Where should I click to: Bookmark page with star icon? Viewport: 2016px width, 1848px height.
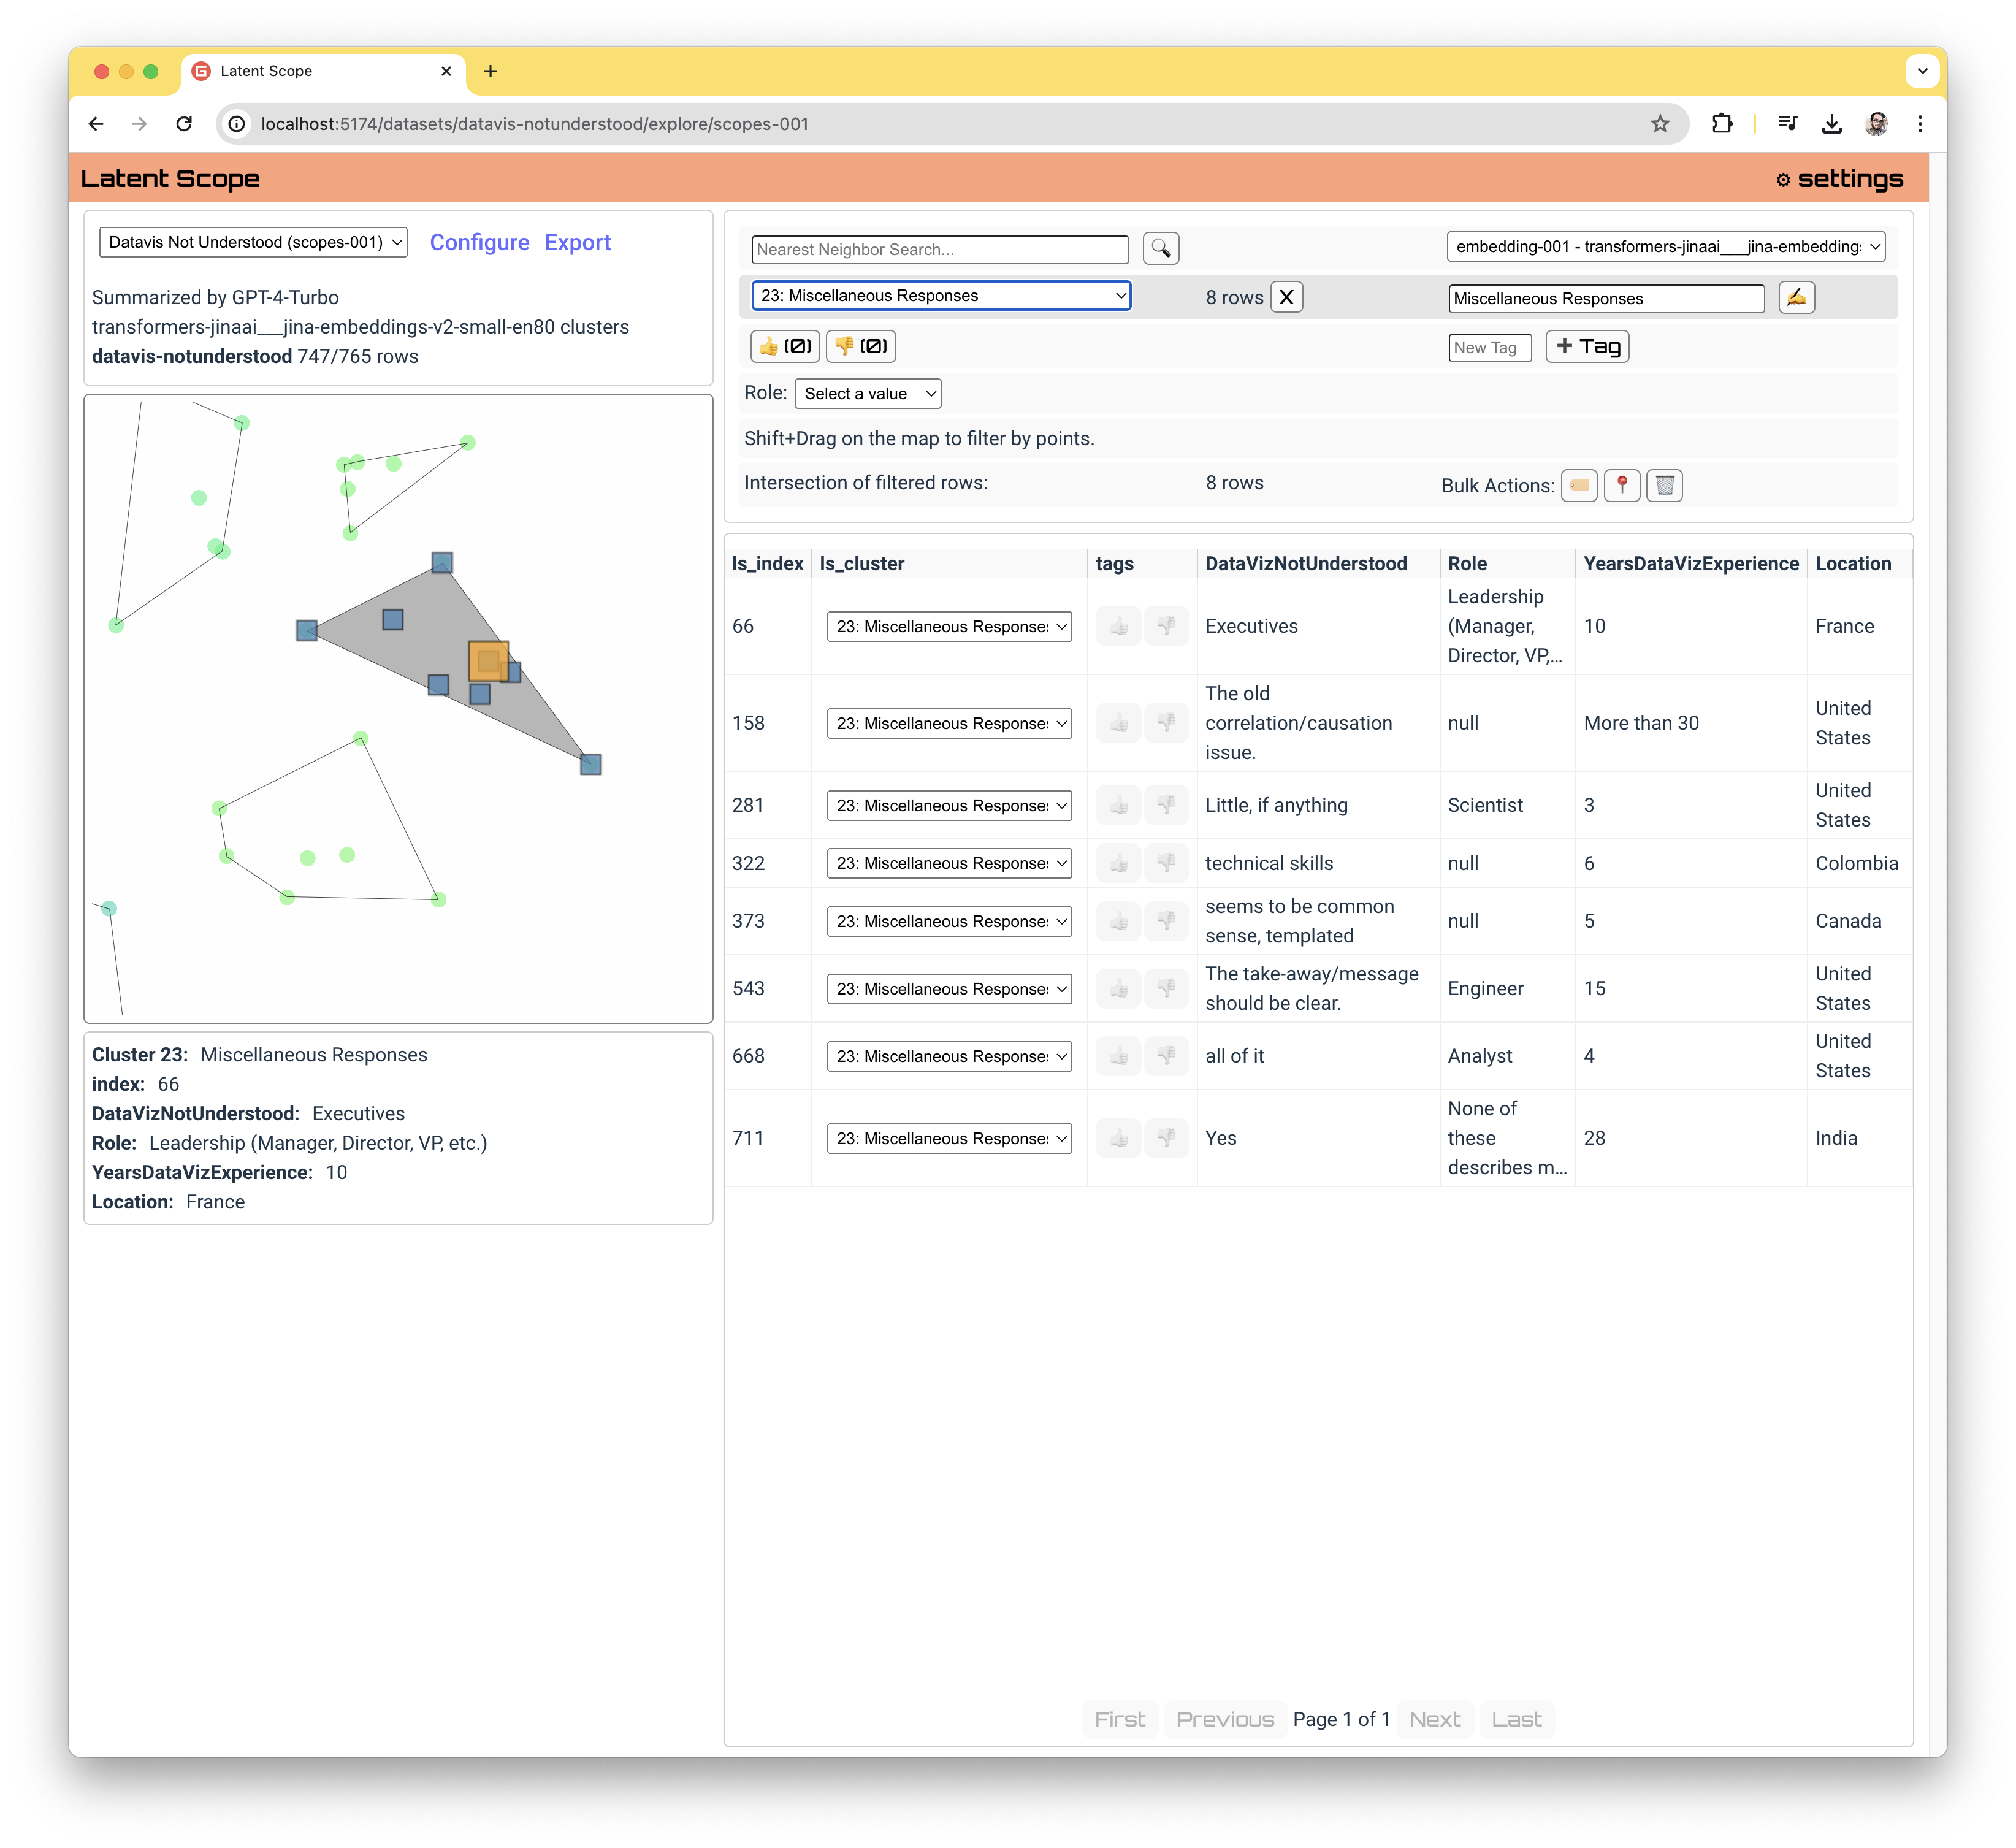point(1660,124)
